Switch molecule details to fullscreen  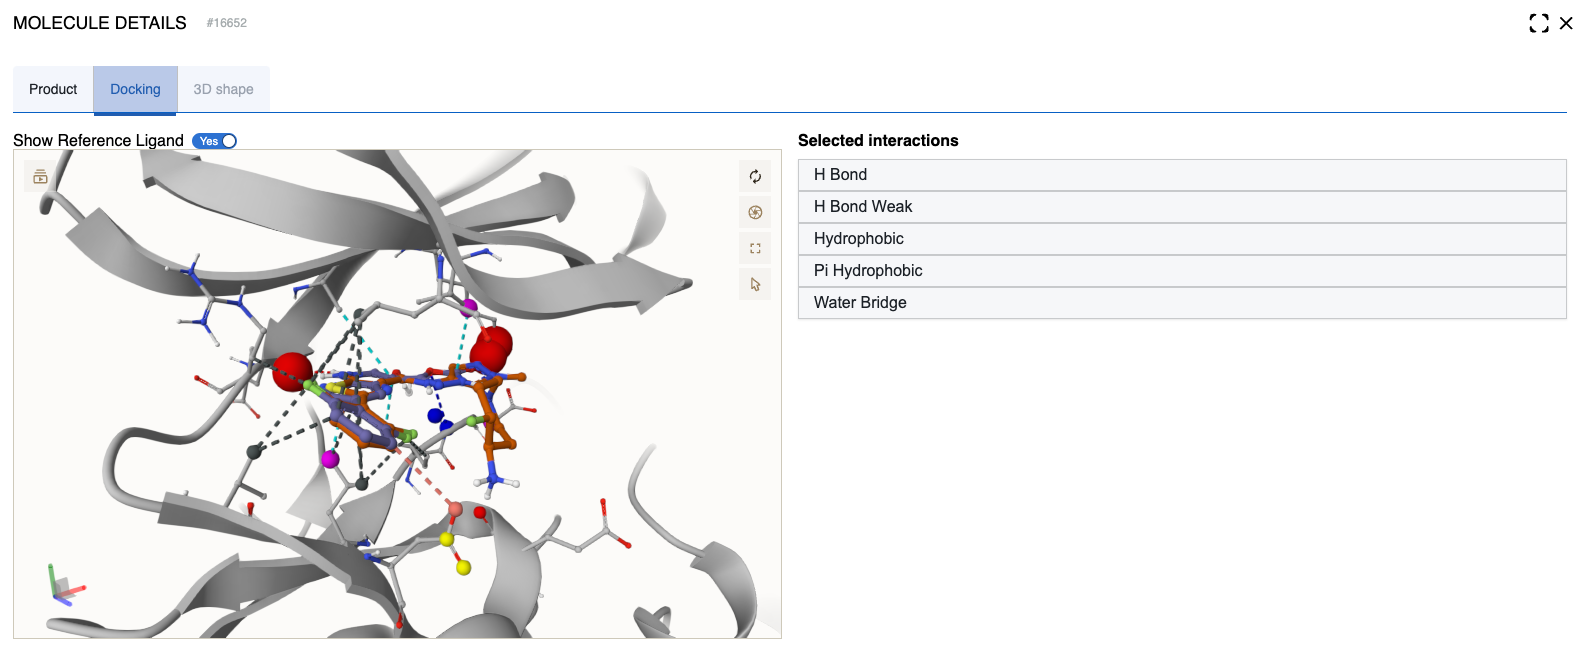(x=1539, y=23)
